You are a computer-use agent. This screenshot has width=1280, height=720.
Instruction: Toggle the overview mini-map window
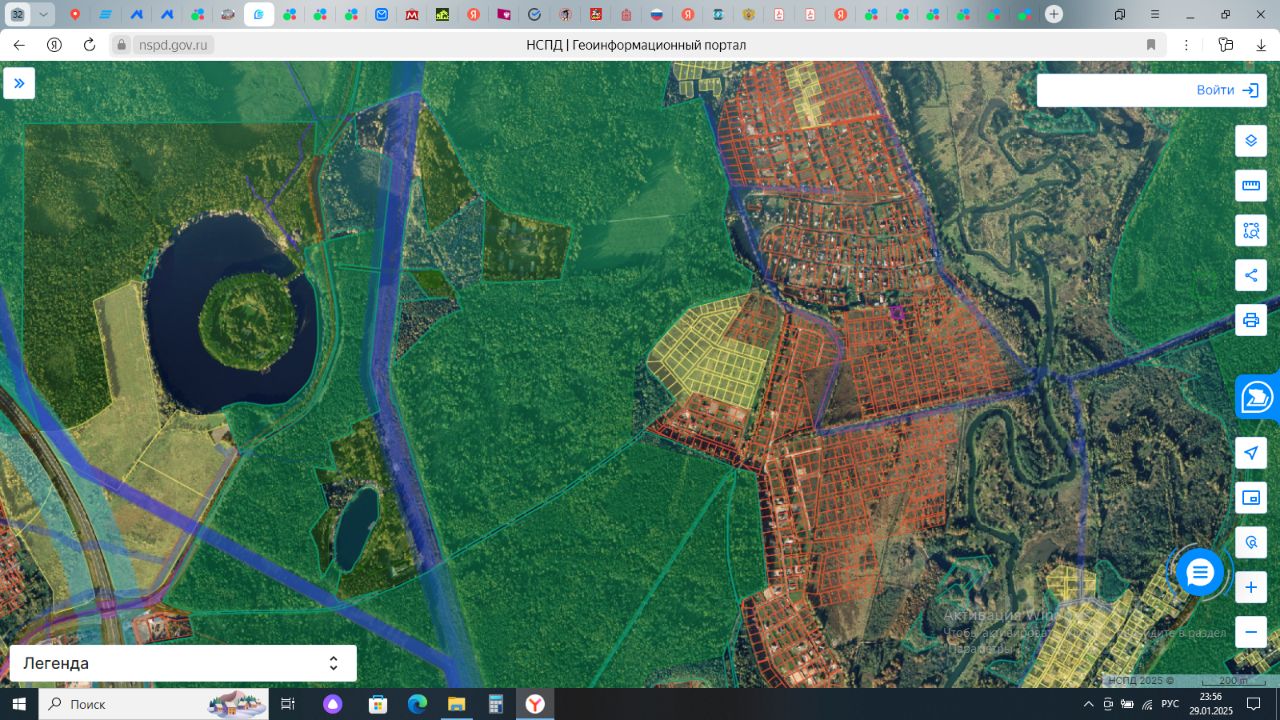1250,498
